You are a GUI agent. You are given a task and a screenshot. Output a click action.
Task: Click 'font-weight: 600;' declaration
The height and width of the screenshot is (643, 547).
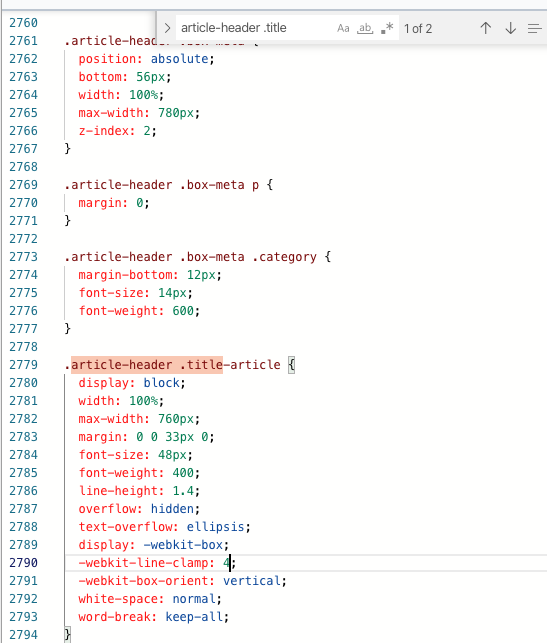139,311
